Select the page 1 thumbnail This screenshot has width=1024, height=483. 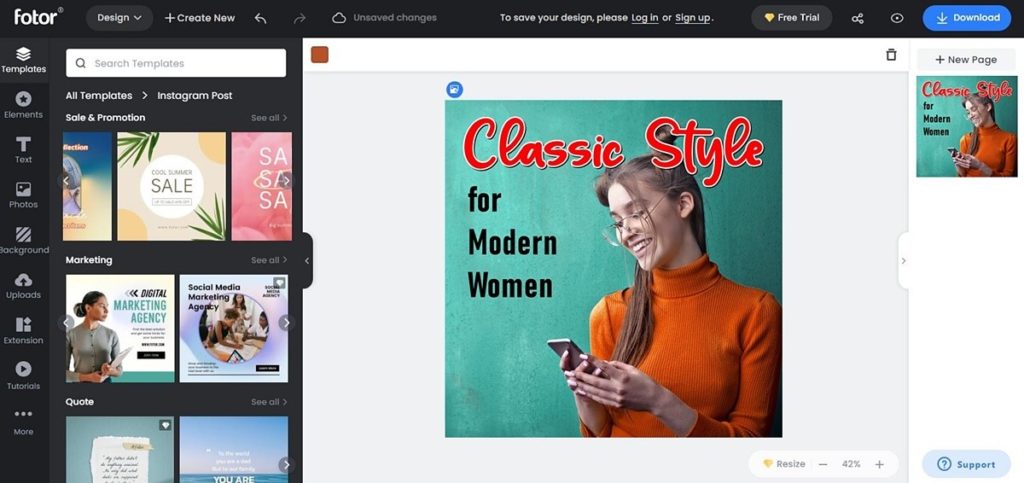coord(967,127)
